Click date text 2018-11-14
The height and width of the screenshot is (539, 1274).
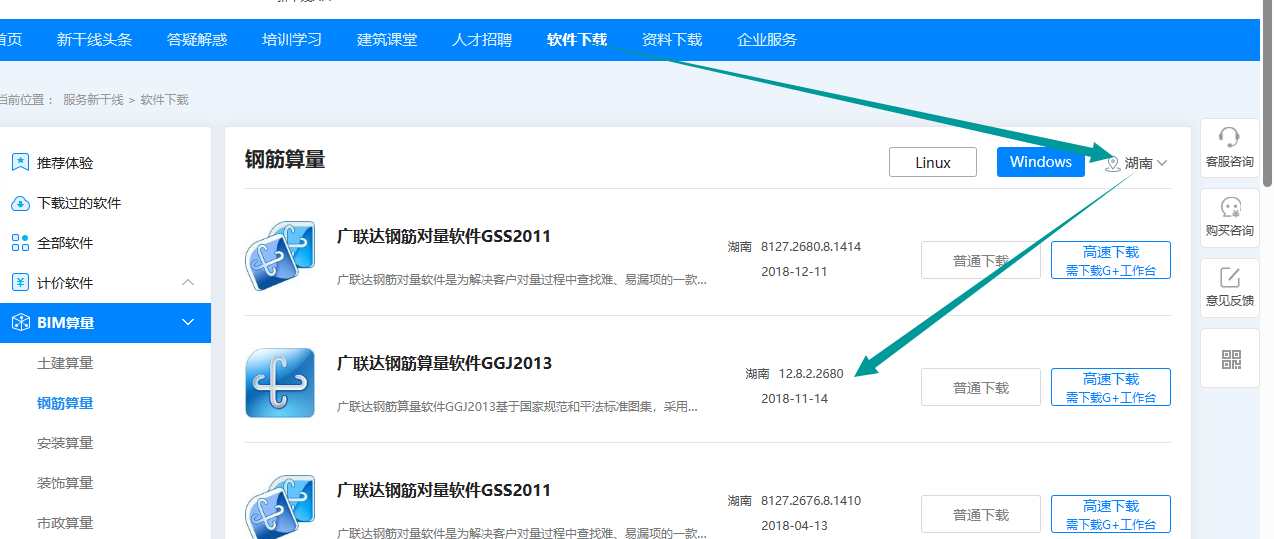pyautogui.click(x=794, y=399)
